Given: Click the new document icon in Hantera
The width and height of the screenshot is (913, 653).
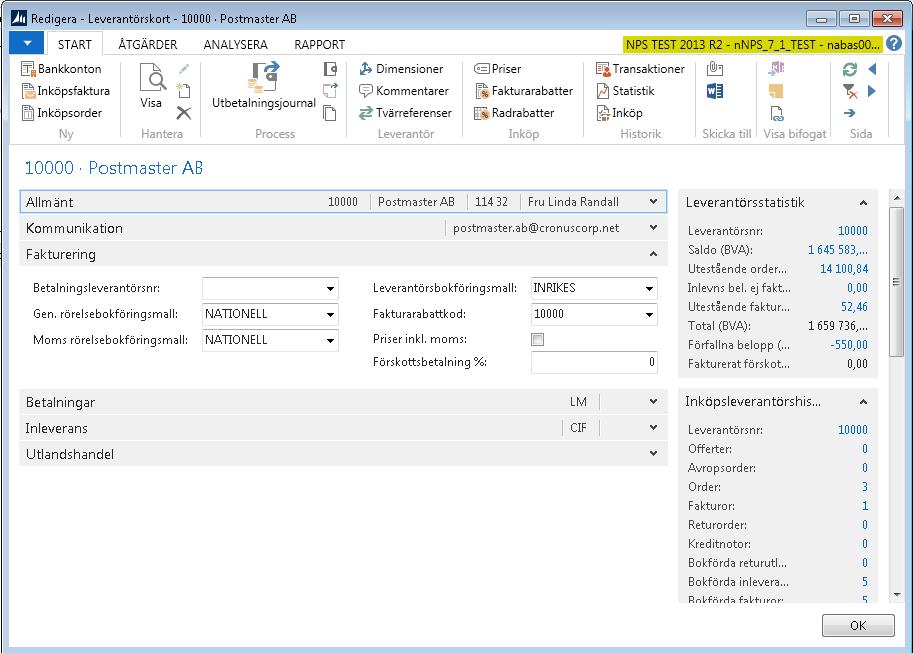Looking at the screenshot, I should tap(184, 91).
